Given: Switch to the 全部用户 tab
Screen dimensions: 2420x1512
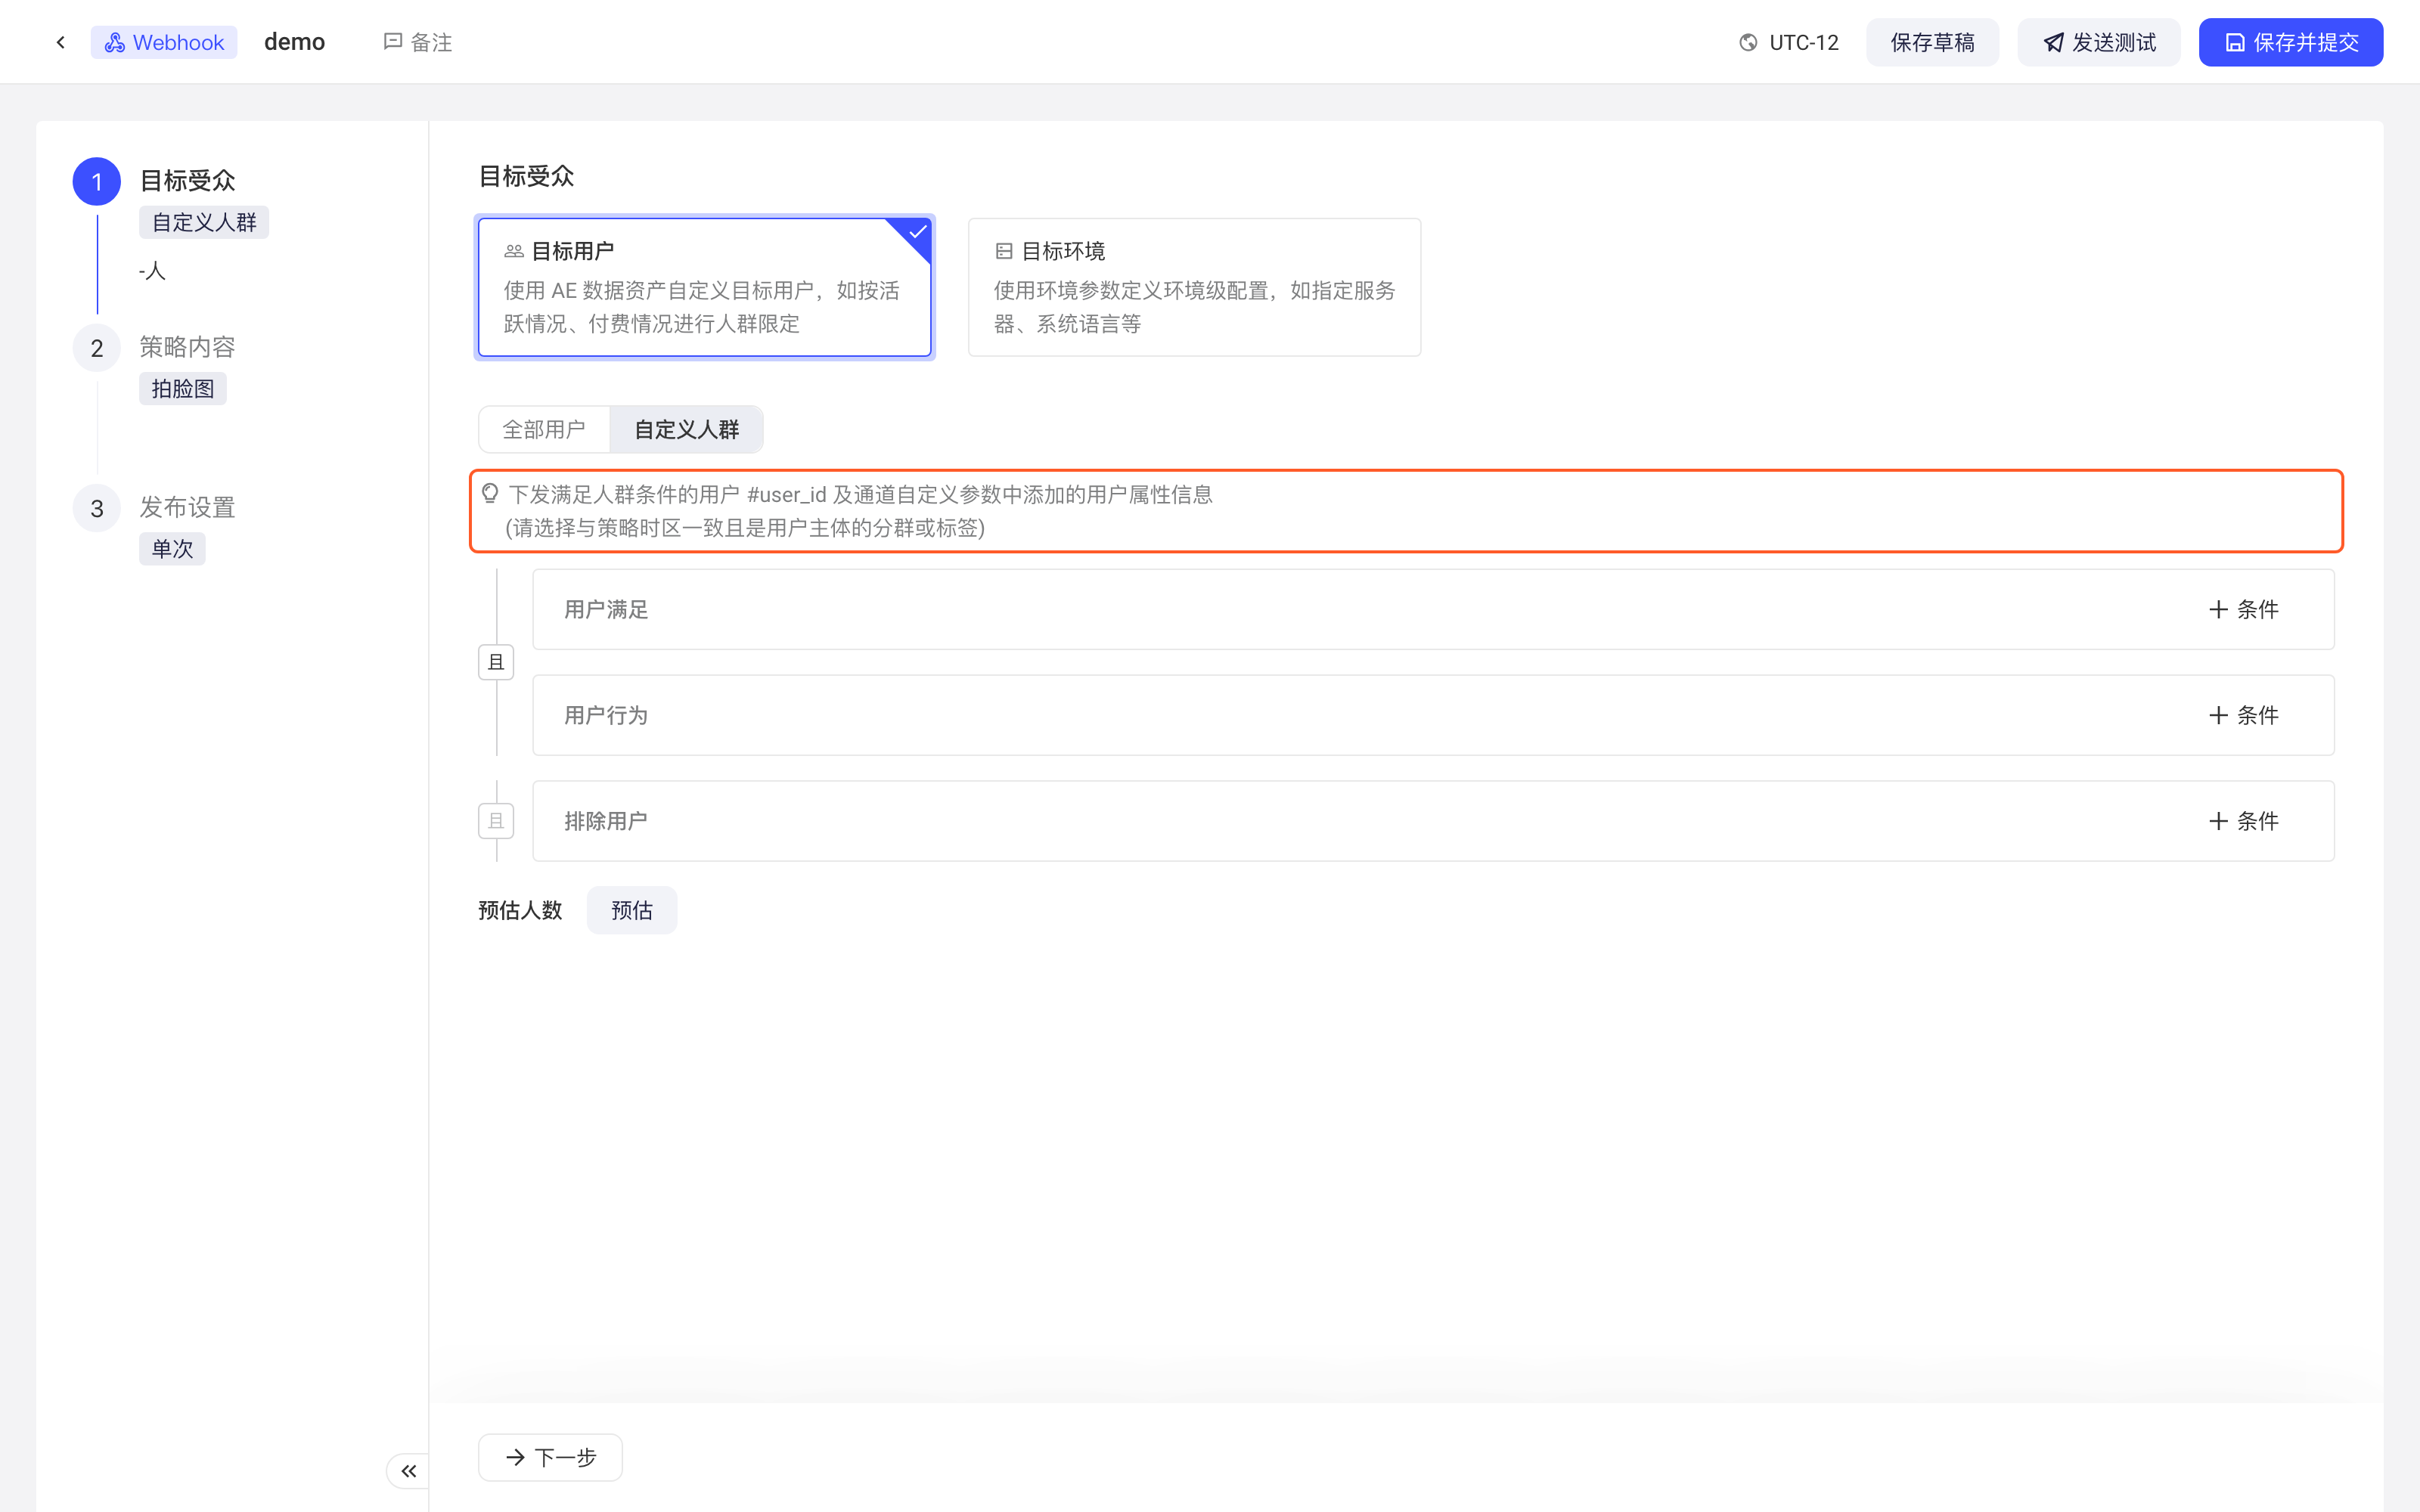Looking at the screenshot, I should pos(544,429).
